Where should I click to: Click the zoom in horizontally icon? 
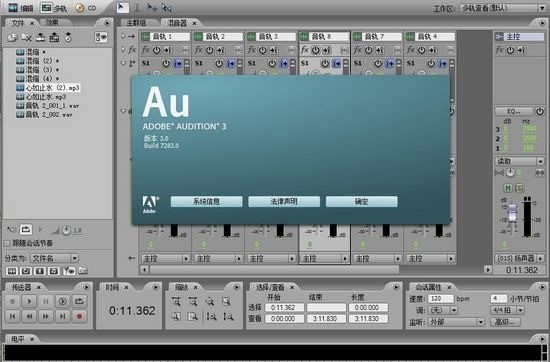176,301
